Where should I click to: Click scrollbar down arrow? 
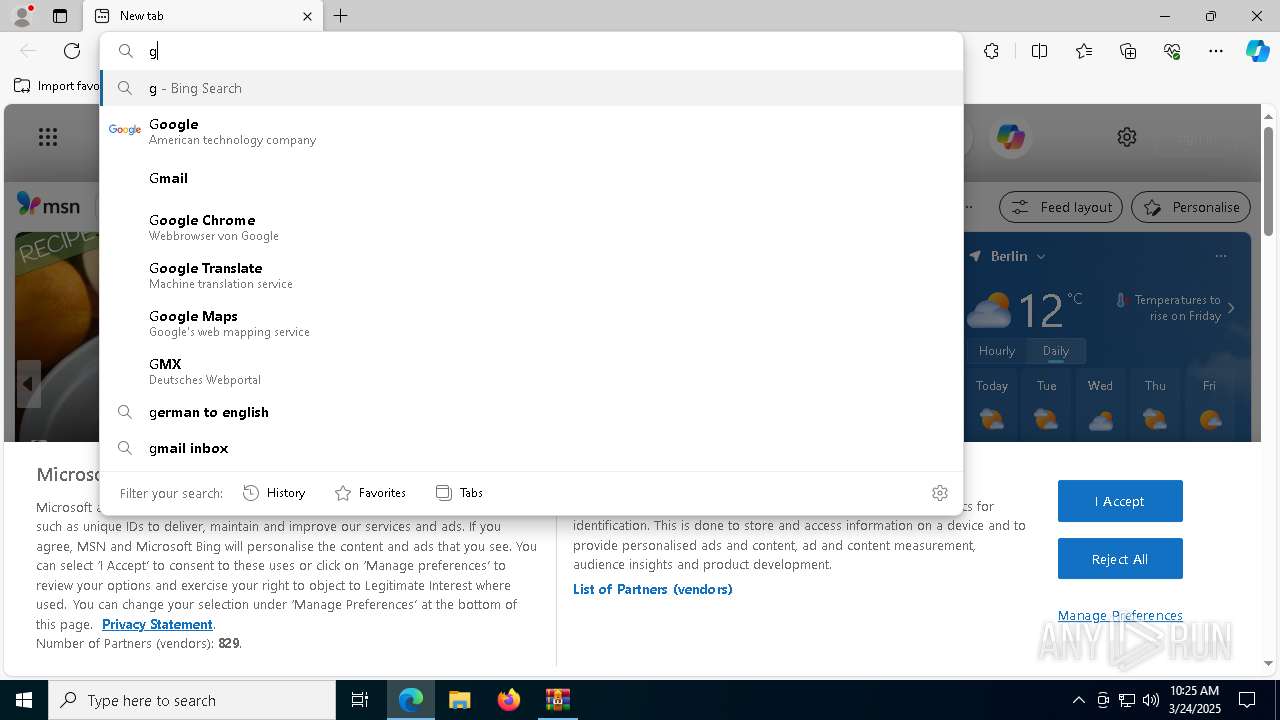tap(1268, 663)
